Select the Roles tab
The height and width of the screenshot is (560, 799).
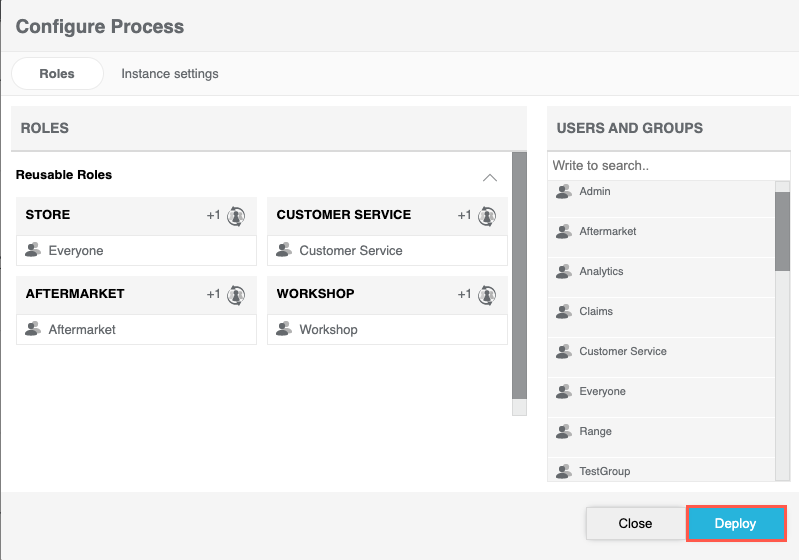coord(57,74)
